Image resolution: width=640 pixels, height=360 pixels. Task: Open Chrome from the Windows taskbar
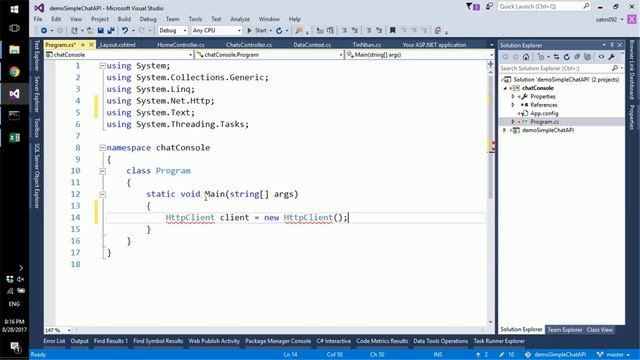pos(14,72)
